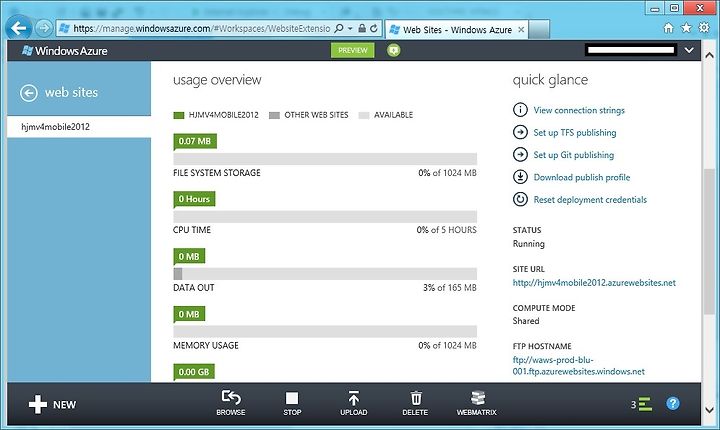Click the 0 Hours CPU label
720x430 pixels.
[x=194, y=199]
